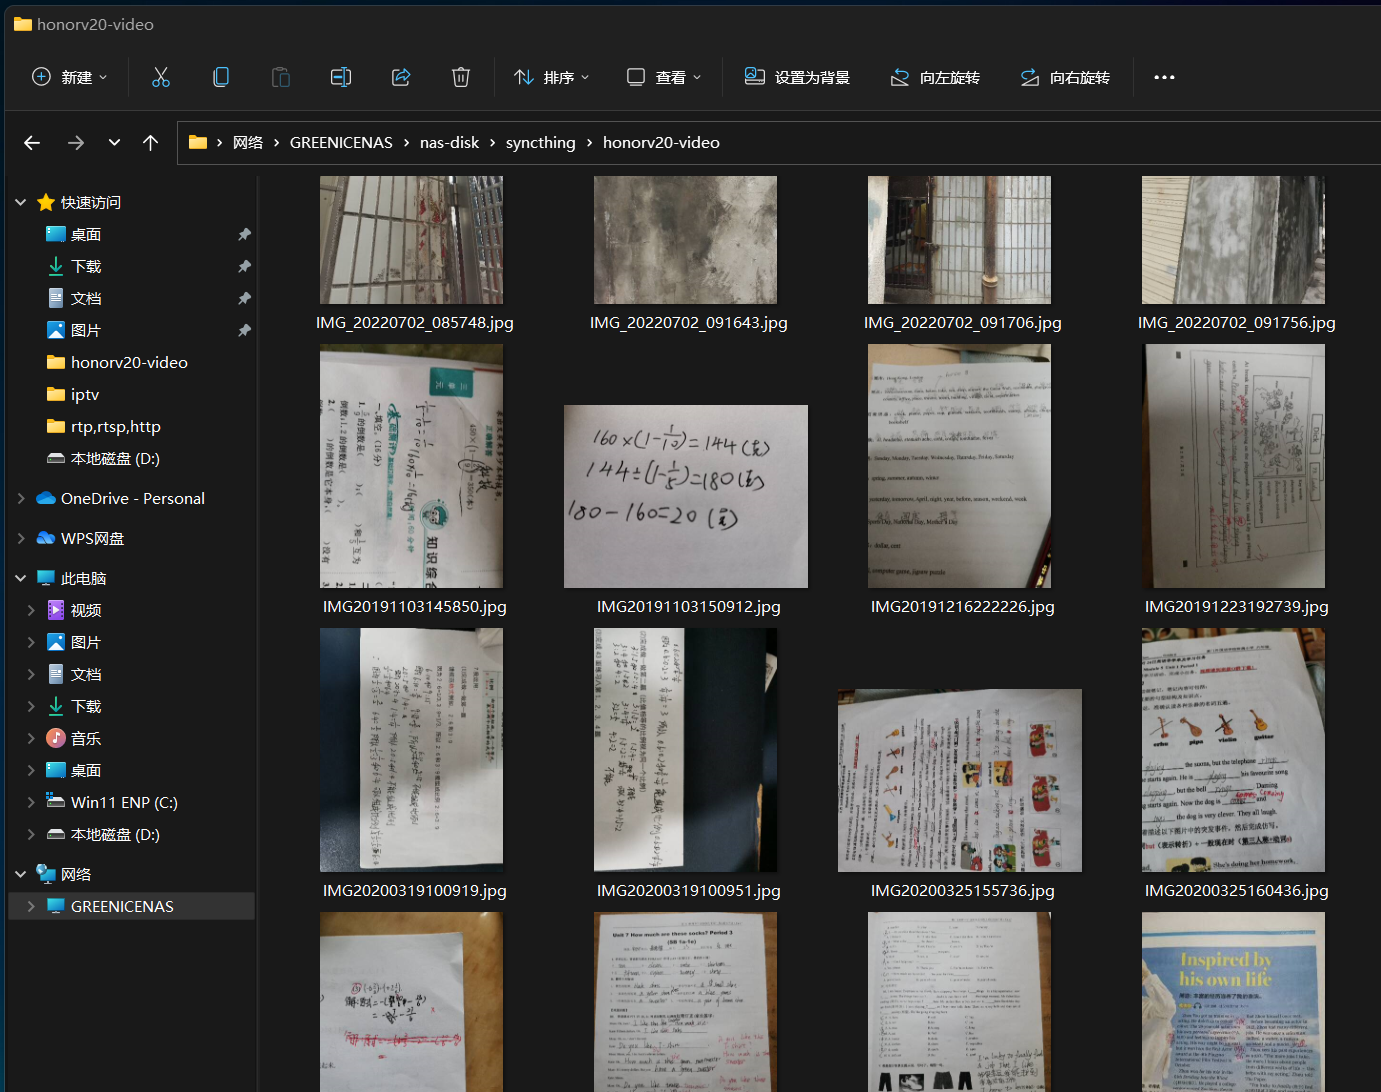The width and height of the screenshot is (1381, 1092).
Task: Click the Delete trash can icon
Action: [x=461, y=77]
